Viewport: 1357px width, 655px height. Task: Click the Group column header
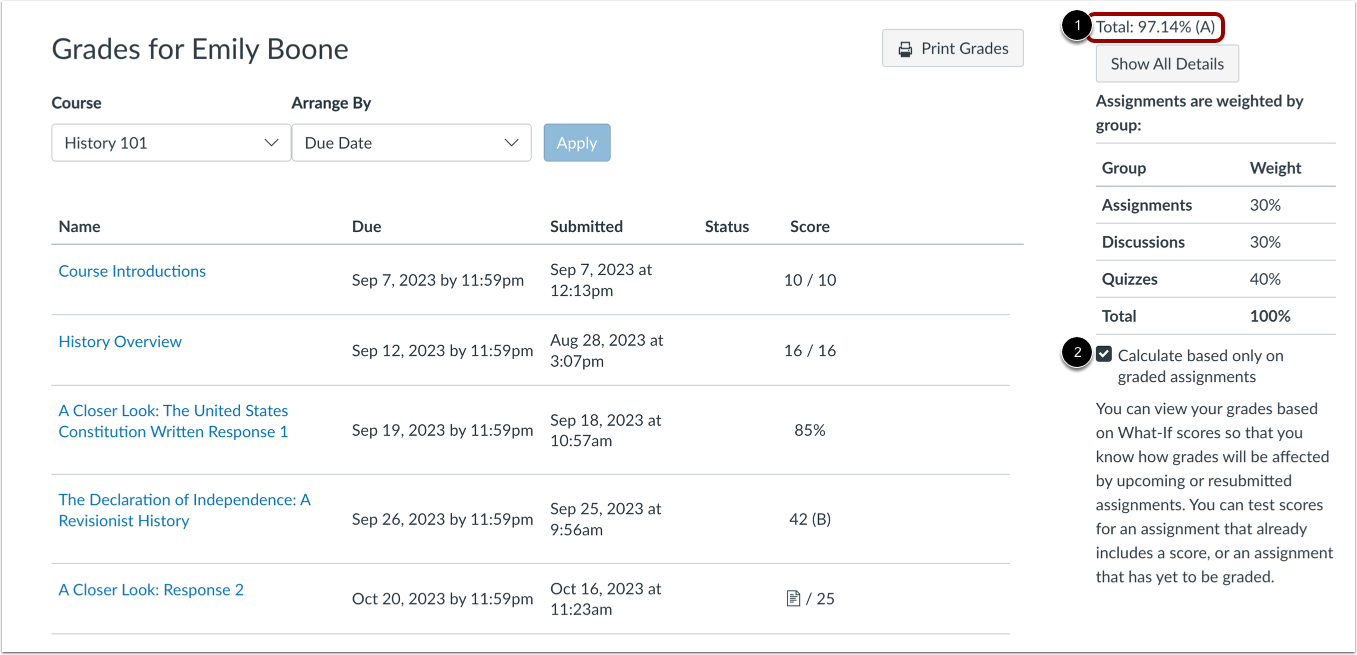coord(1124,168)
